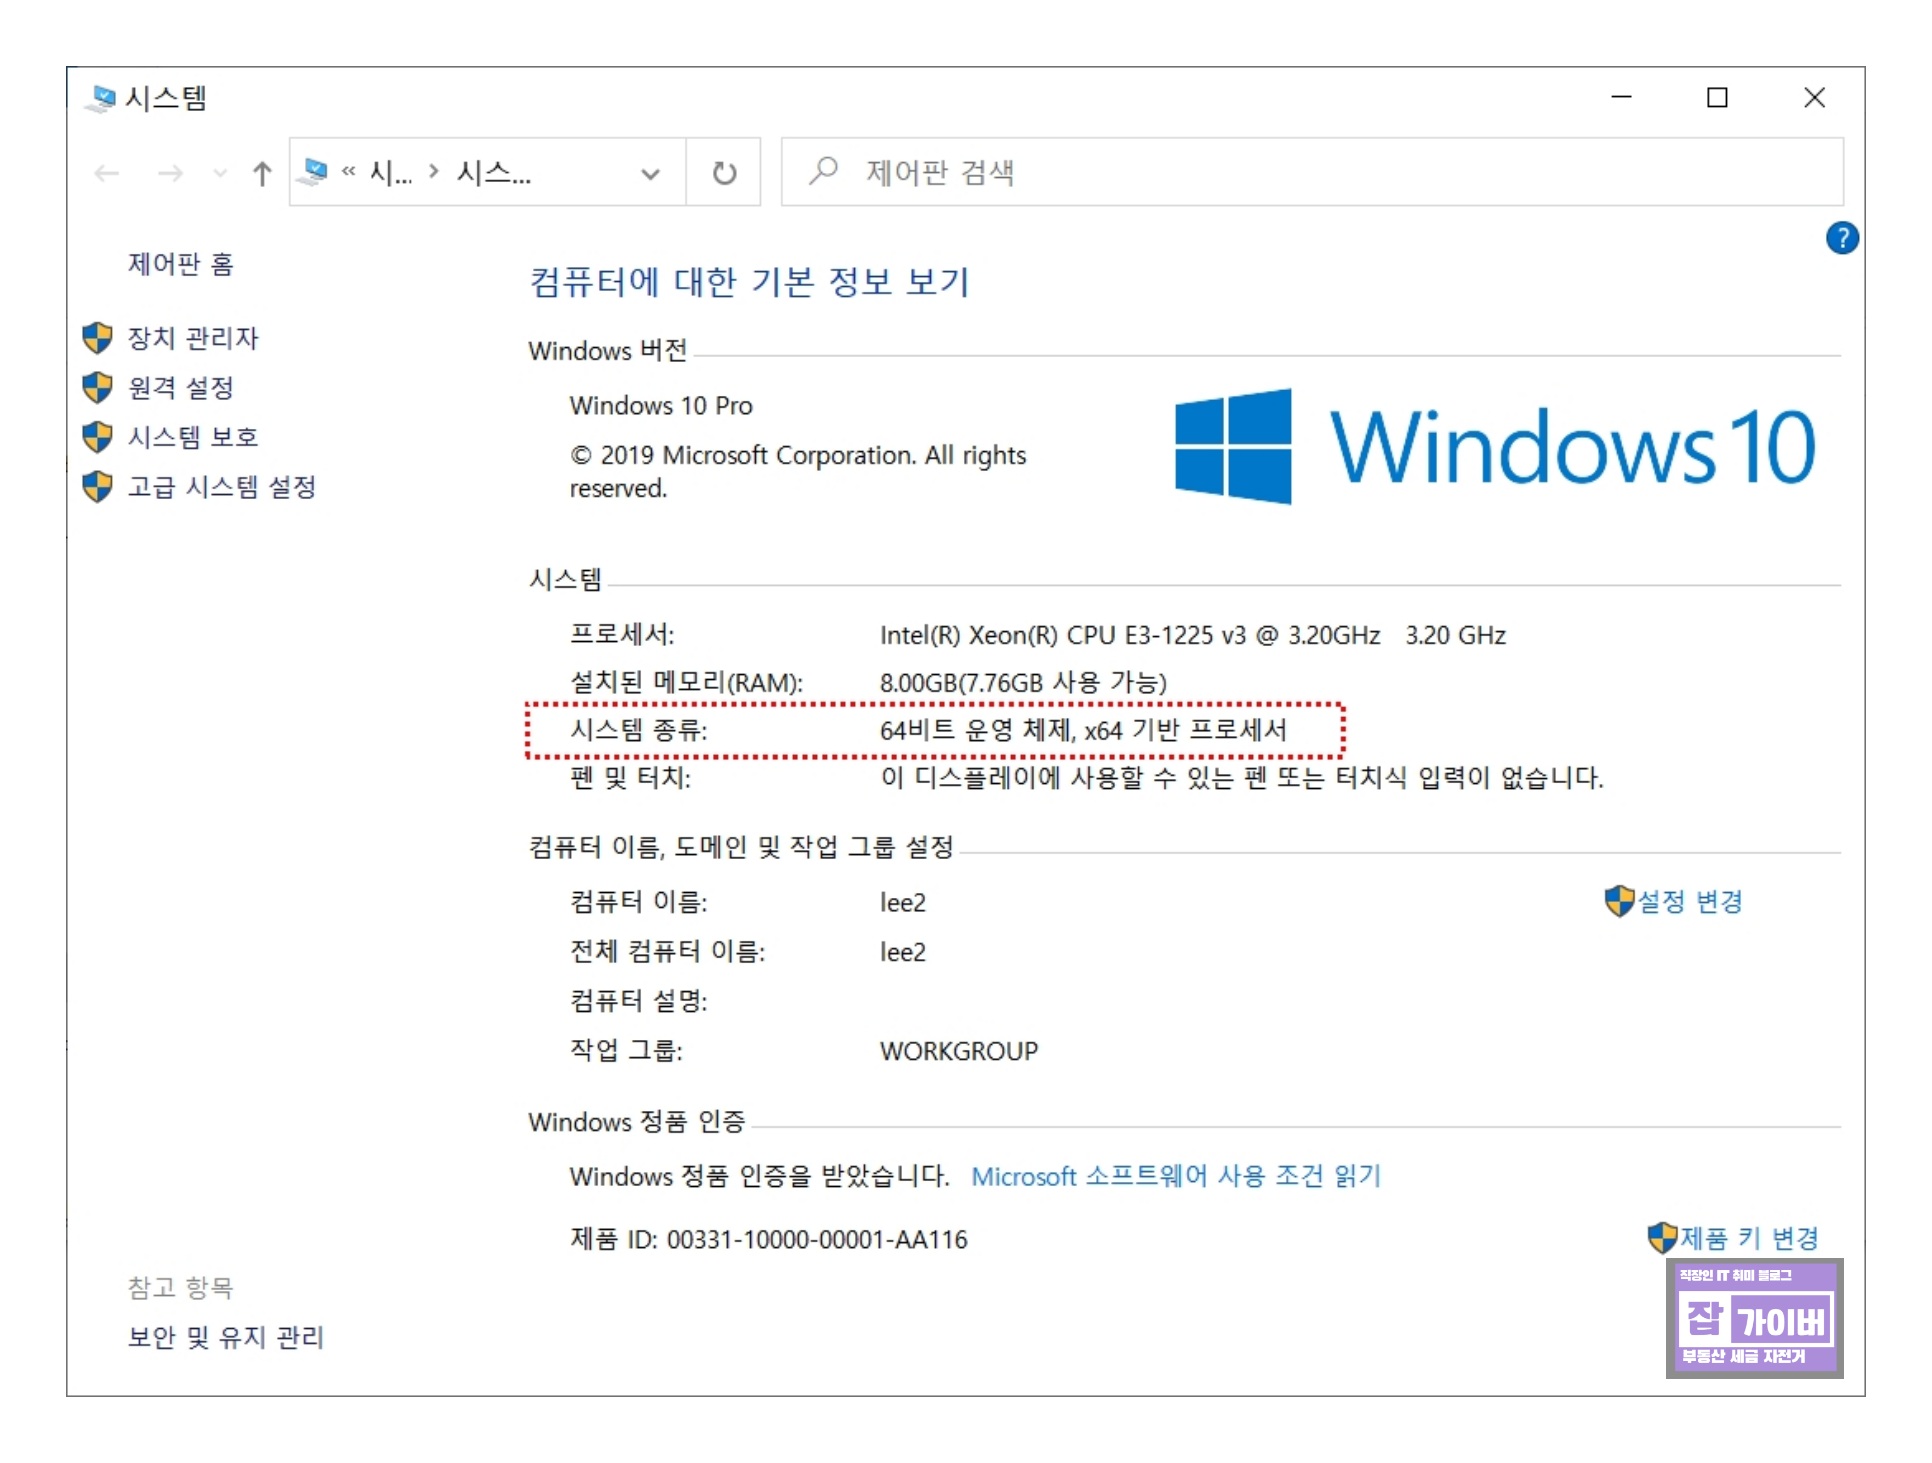The height and width of the screenshot is (1463, 1932).
Task: Click the 제어판 검색 search field
Action: click(1300, 173)
